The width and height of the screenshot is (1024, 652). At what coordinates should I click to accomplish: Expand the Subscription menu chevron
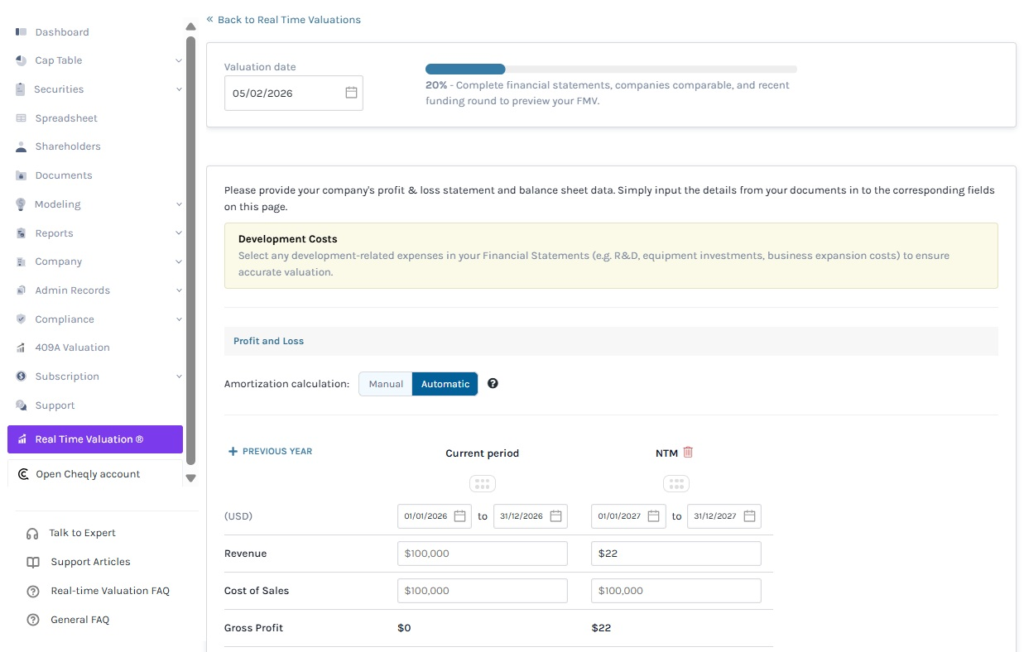click(x=178, y=376)
